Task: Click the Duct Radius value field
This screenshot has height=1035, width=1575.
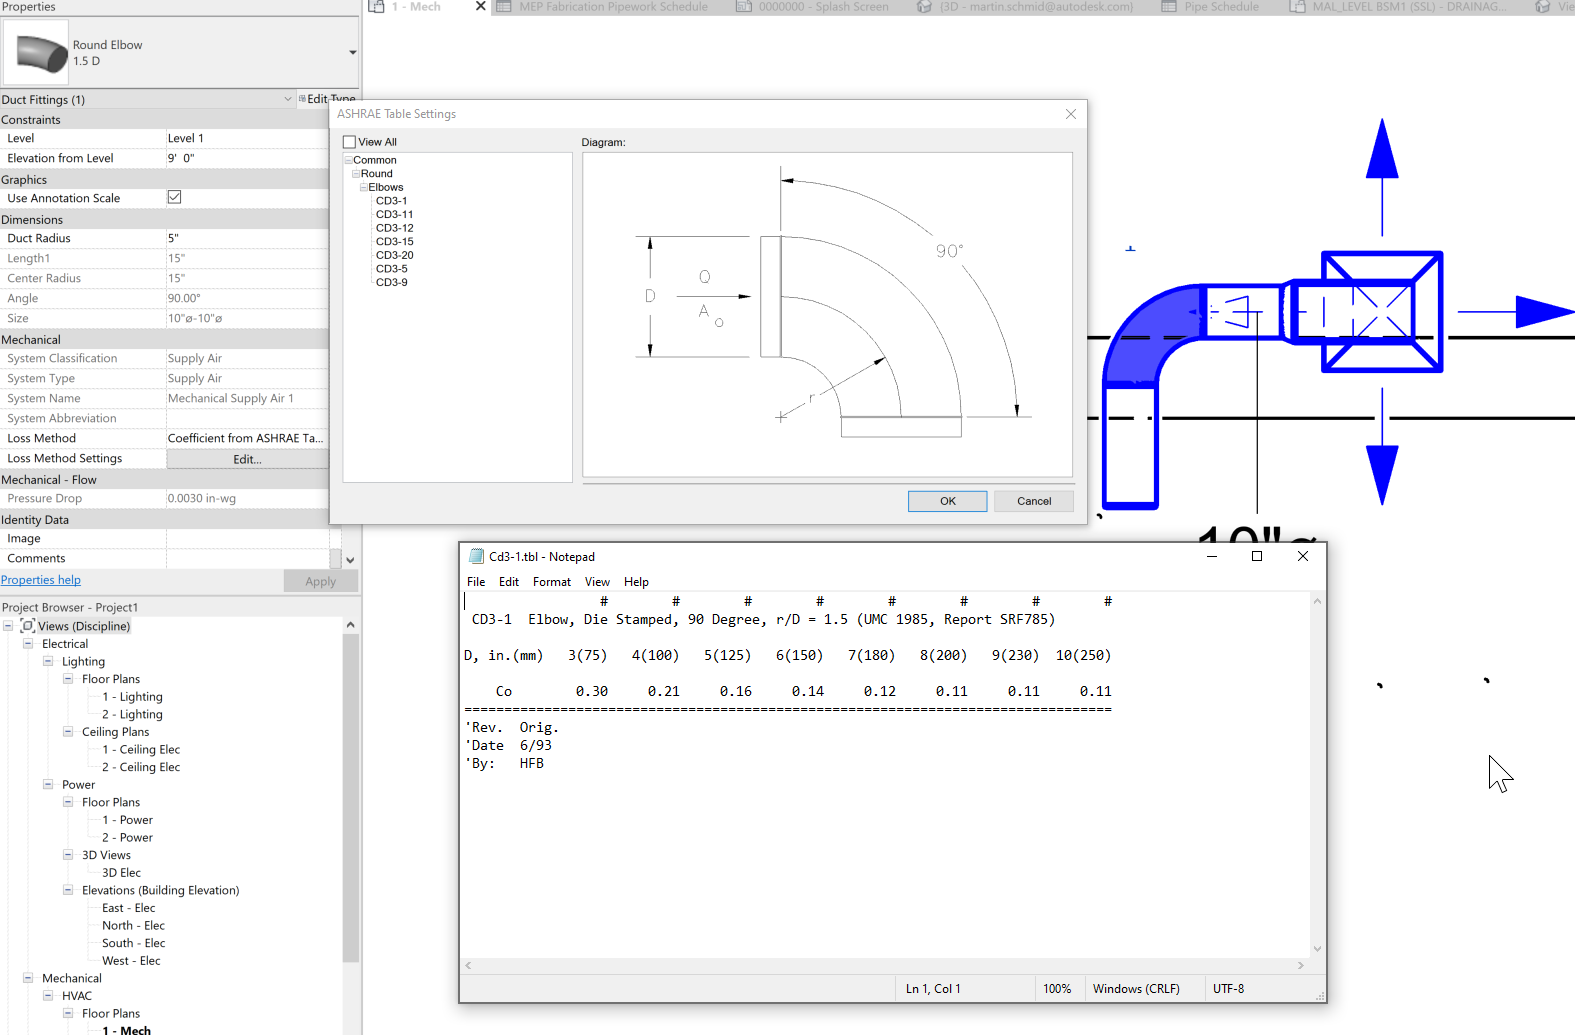Action: [247, 238]
